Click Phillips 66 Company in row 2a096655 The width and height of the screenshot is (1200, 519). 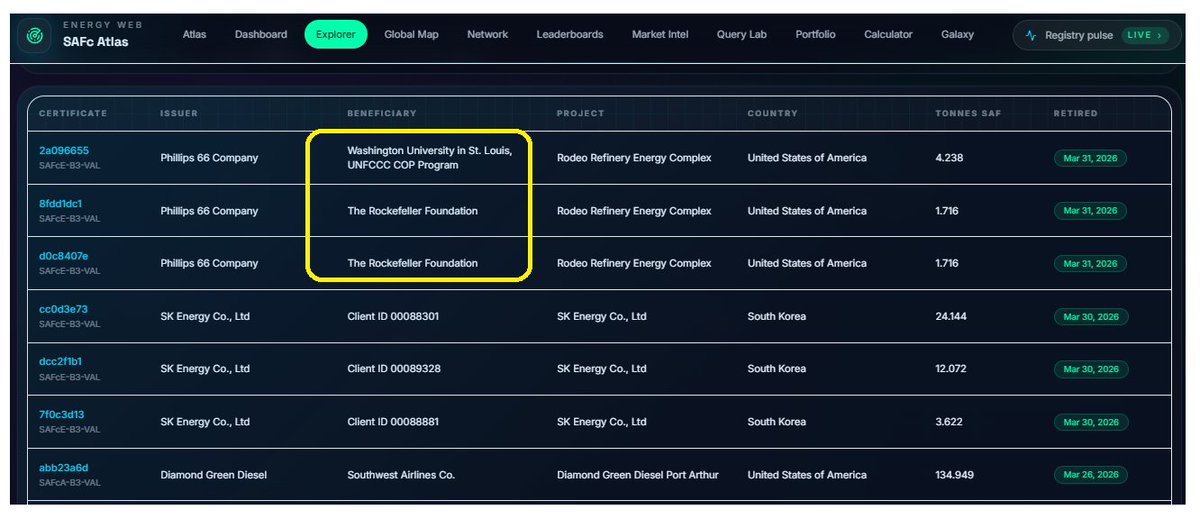coord(209,158)
